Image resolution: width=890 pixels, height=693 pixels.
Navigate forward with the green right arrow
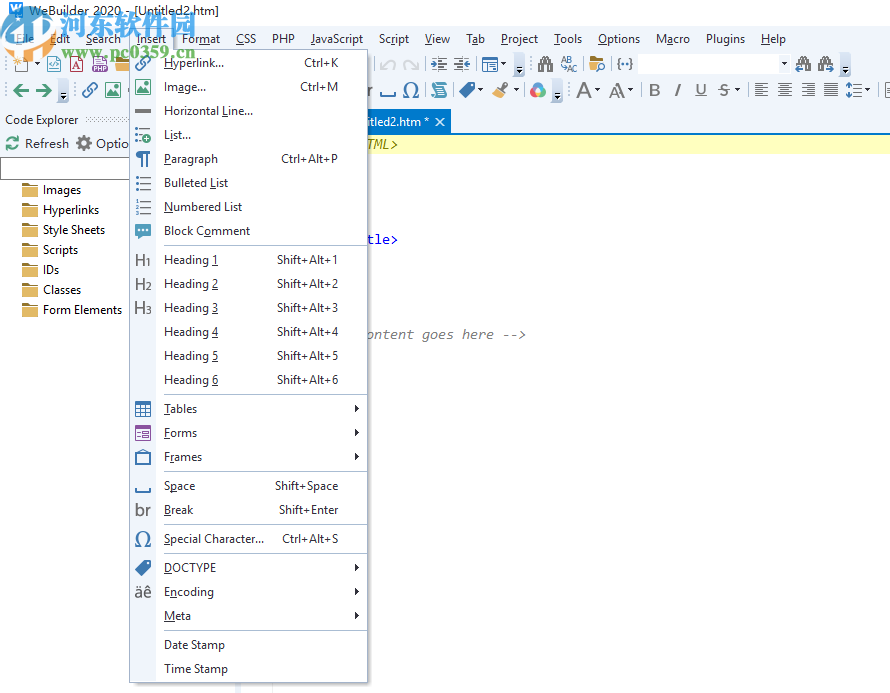coord(44,90)
